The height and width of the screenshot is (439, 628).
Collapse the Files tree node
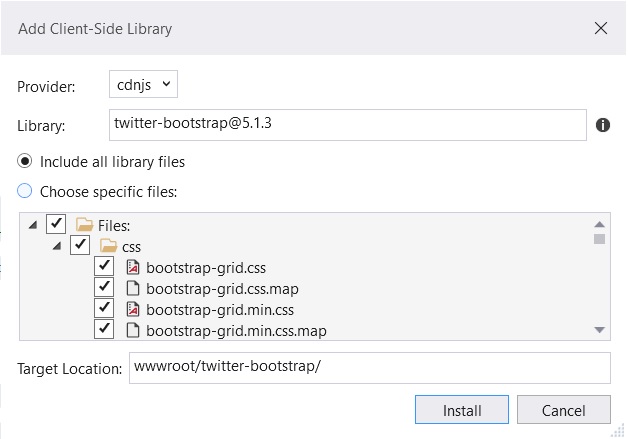click(x=33, y=225)
